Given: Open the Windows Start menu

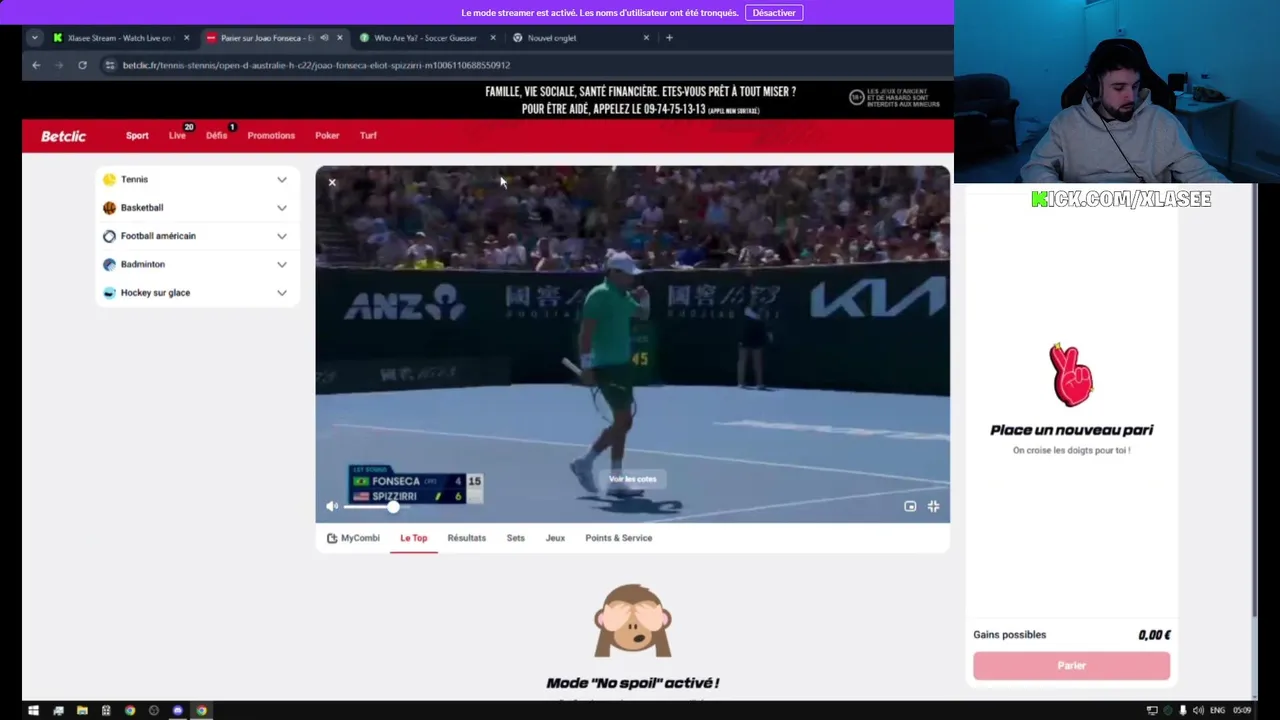Looking at the screenshot, I should [x=33, y=711].
